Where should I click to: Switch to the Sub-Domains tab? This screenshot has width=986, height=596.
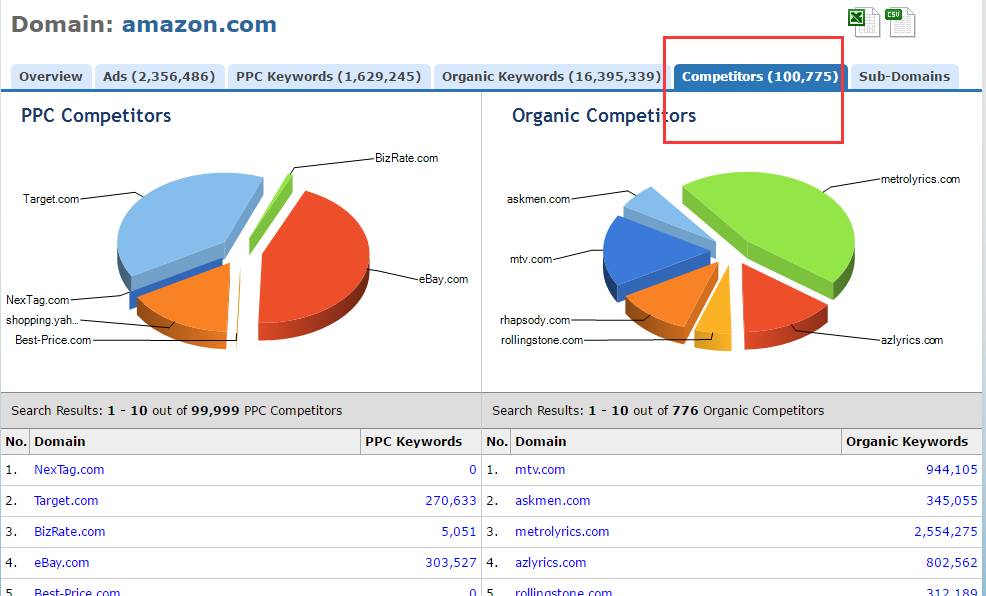[x=904, y=77]
